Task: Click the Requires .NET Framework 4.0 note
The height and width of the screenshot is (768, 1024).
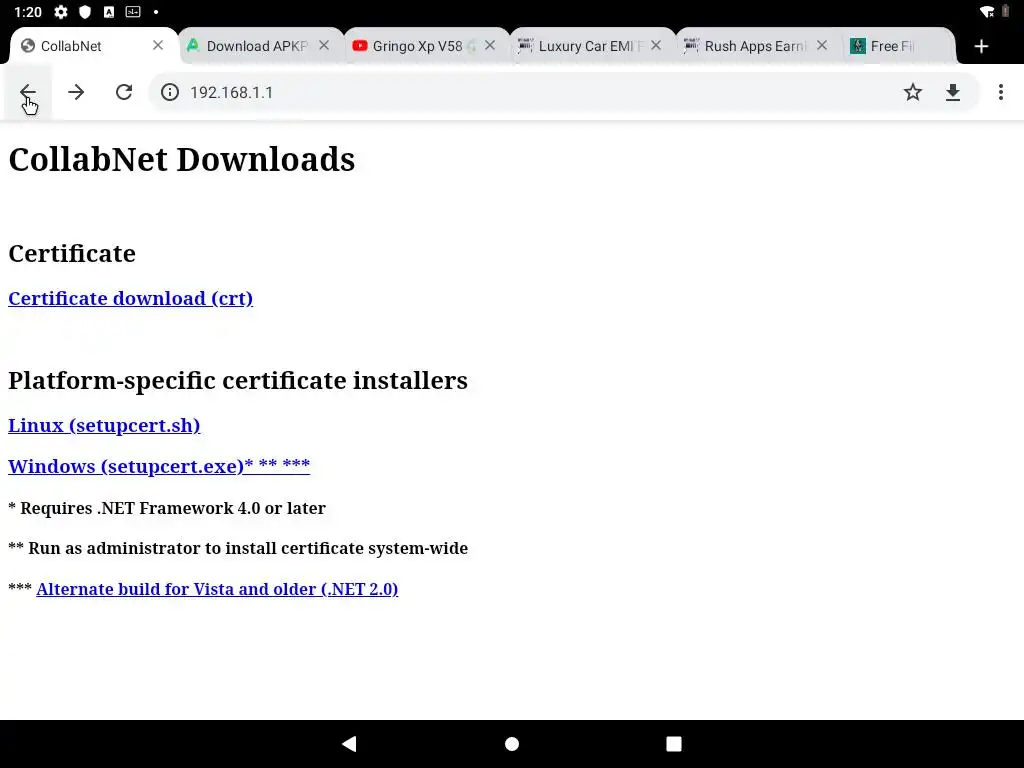Action: tap(167, 508)
